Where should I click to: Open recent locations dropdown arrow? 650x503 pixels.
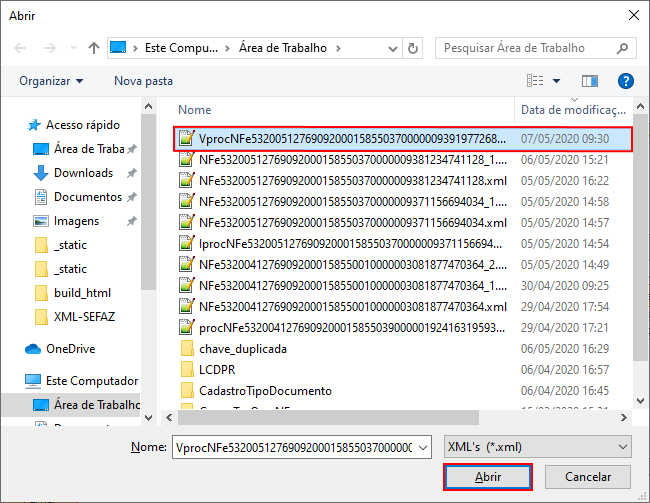[x=73, y=48]
